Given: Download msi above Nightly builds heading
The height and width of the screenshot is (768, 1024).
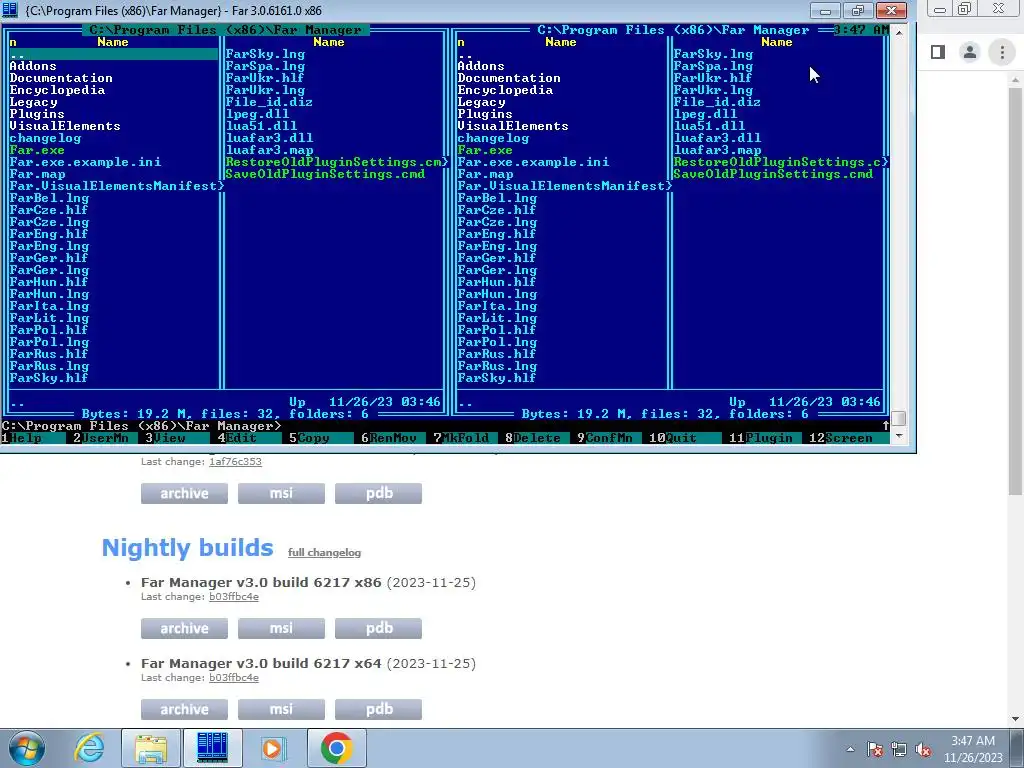Looking at the screenshot, I should [x=281, y=494].
